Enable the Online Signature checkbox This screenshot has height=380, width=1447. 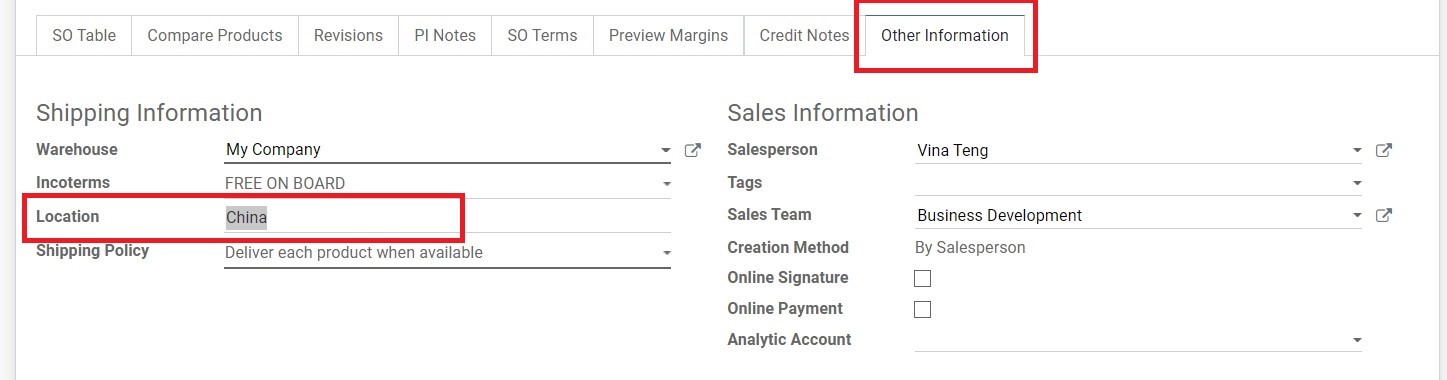coord(923,278)
